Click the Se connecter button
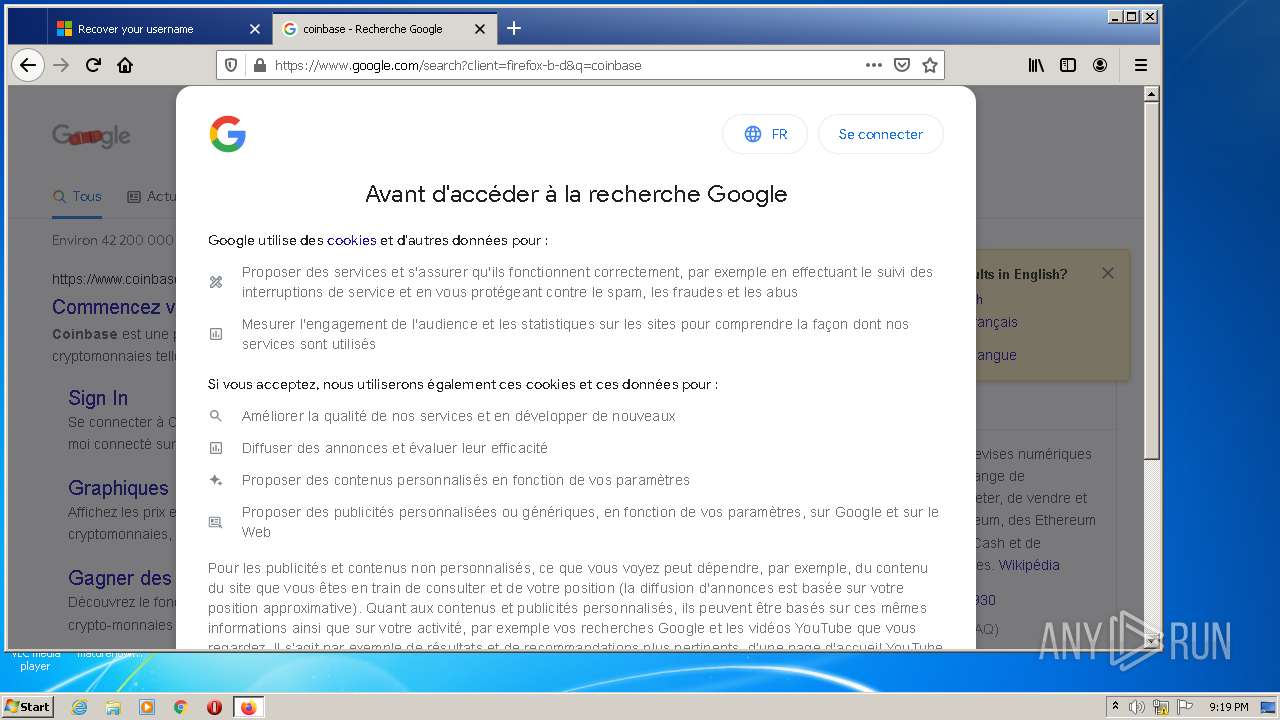Viewport: 1280px width, 720px height. coord(880,134)
